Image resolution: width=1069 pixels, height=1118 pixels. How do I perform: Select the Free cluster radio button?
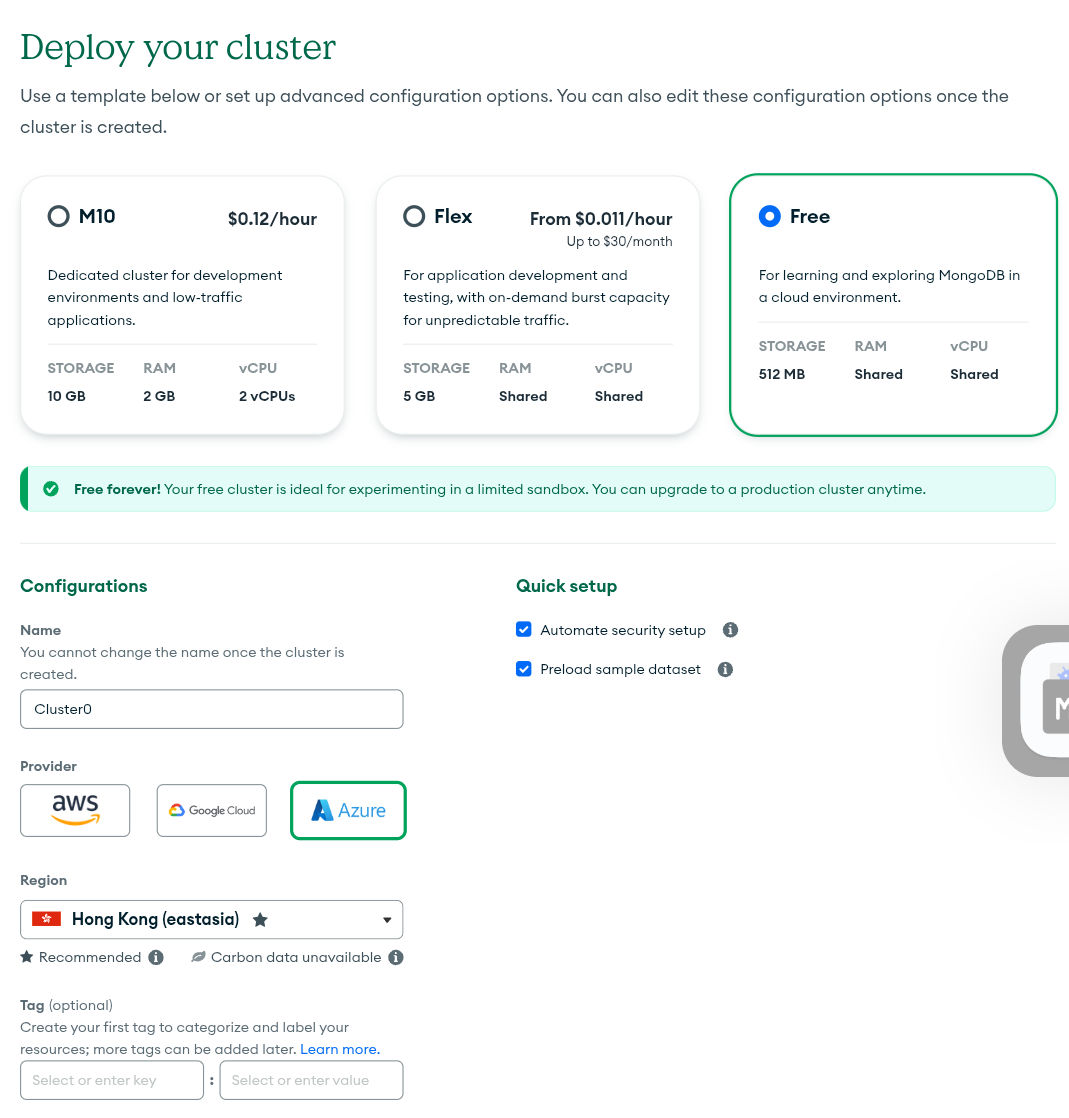[x=769, y=216]
